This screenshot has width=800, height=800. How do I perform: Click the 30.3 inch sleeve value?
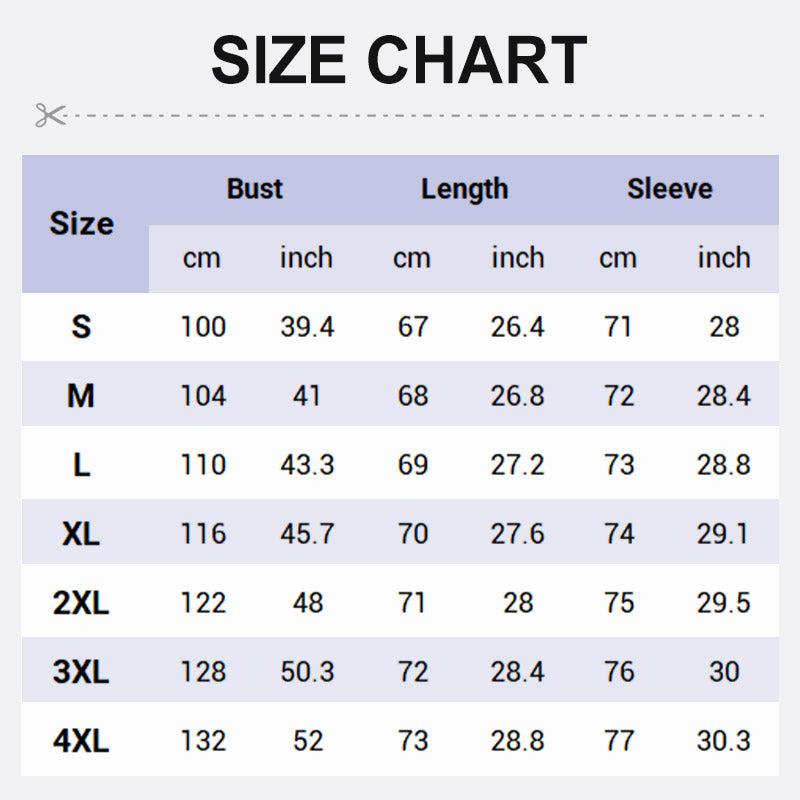click(x=723, y=741)
